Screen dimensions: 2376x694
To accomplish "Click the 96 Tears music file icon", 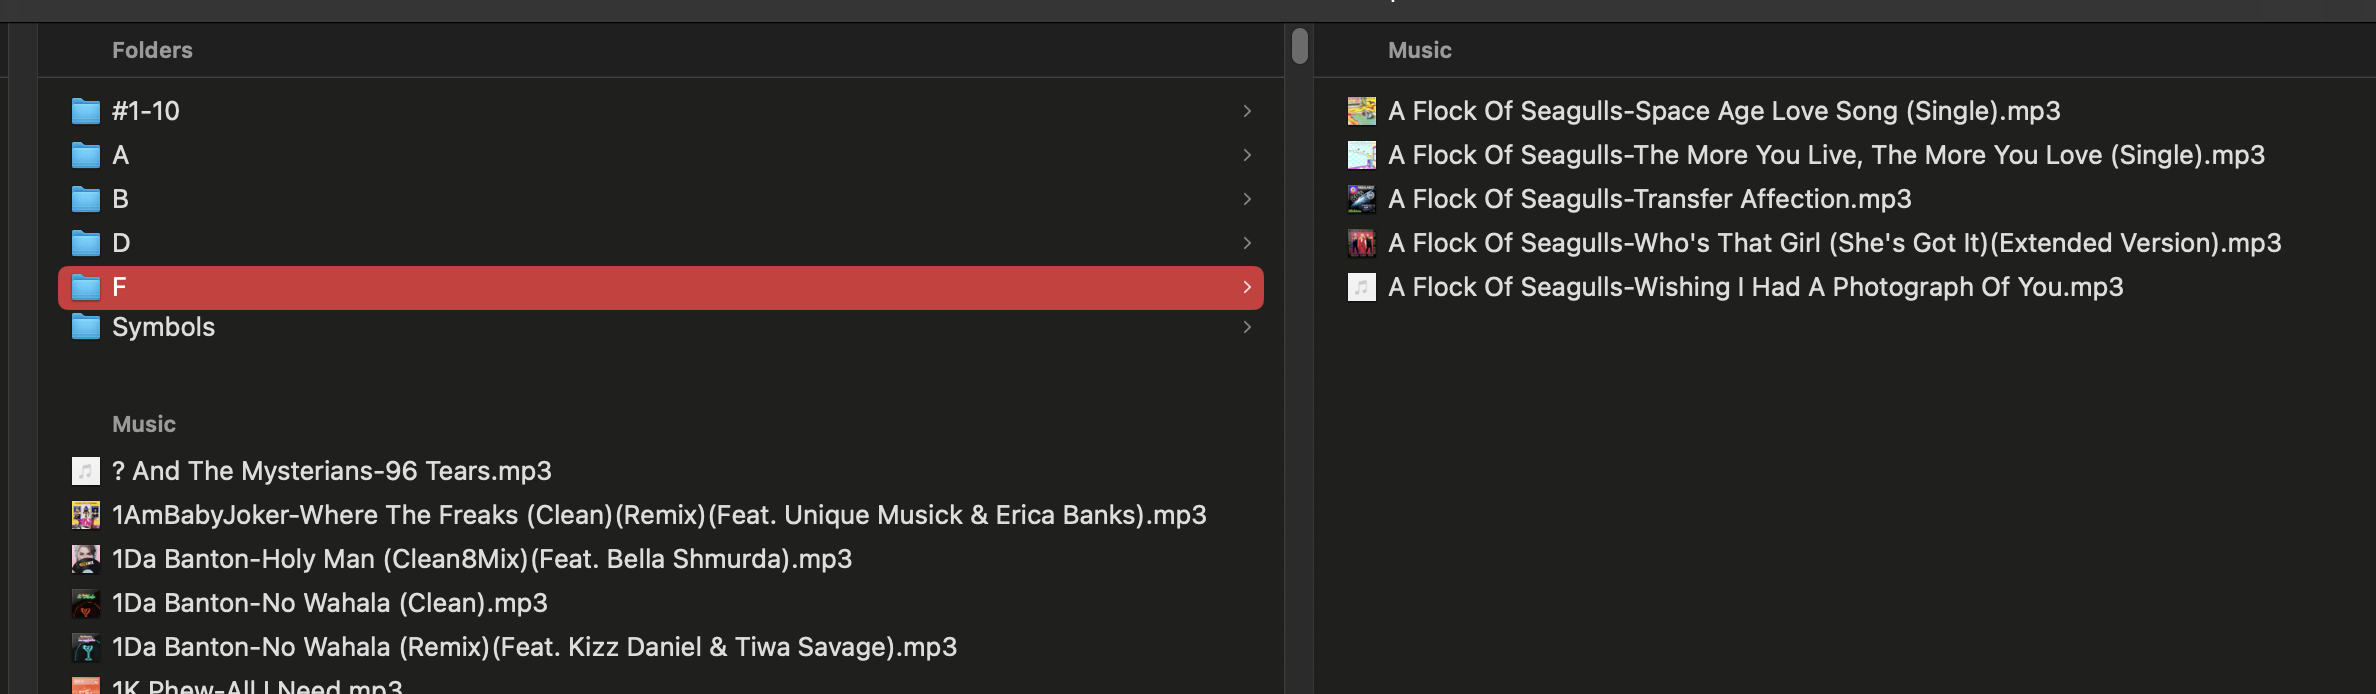I will pos(86,471).
